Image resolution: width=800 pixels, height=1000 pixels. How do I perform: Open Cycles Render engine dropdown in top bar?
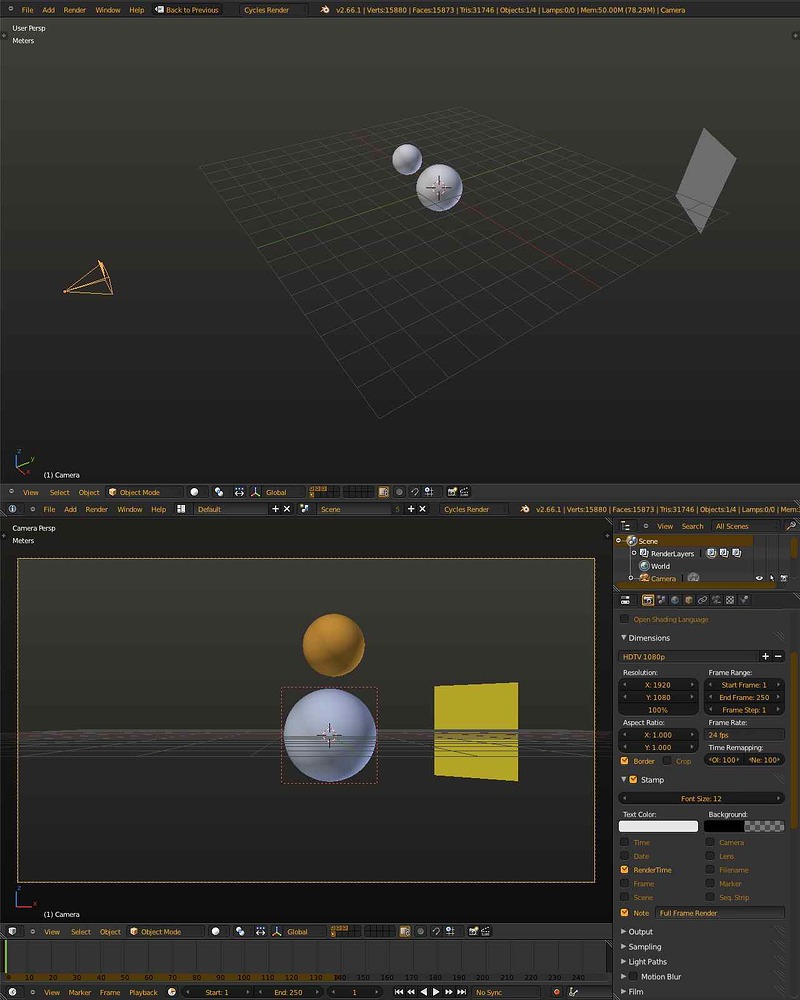pyautogui.click(x=274, y=10)
